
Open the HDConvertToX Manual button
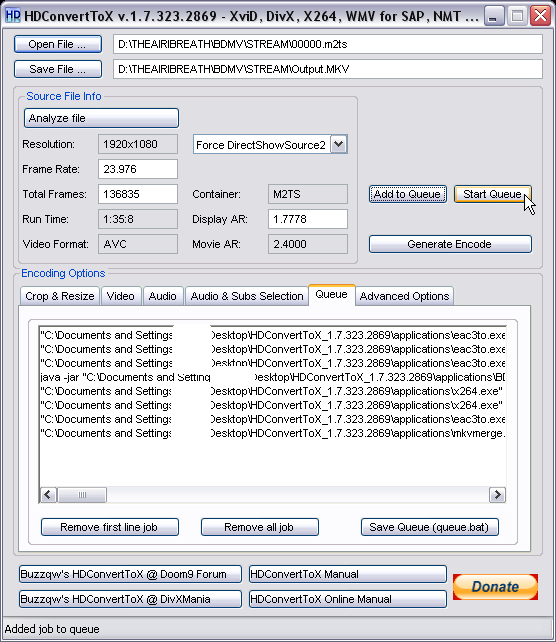(348, 574)
